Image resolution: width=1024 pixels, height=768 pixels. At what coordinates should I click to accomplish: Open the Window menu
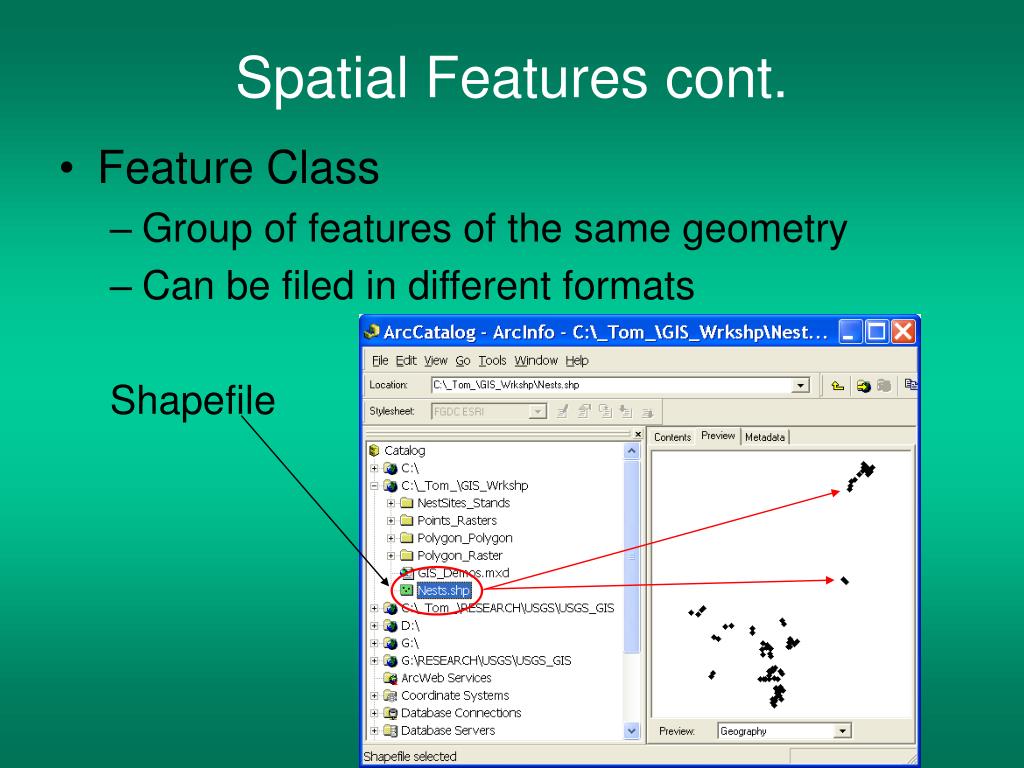[x=536, y=360]
